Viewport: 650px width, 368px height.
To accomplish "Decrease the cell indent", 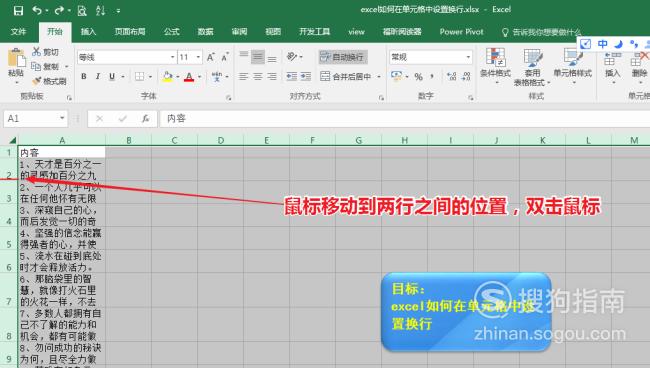I will pyautogui.click(x=292, y=76).
